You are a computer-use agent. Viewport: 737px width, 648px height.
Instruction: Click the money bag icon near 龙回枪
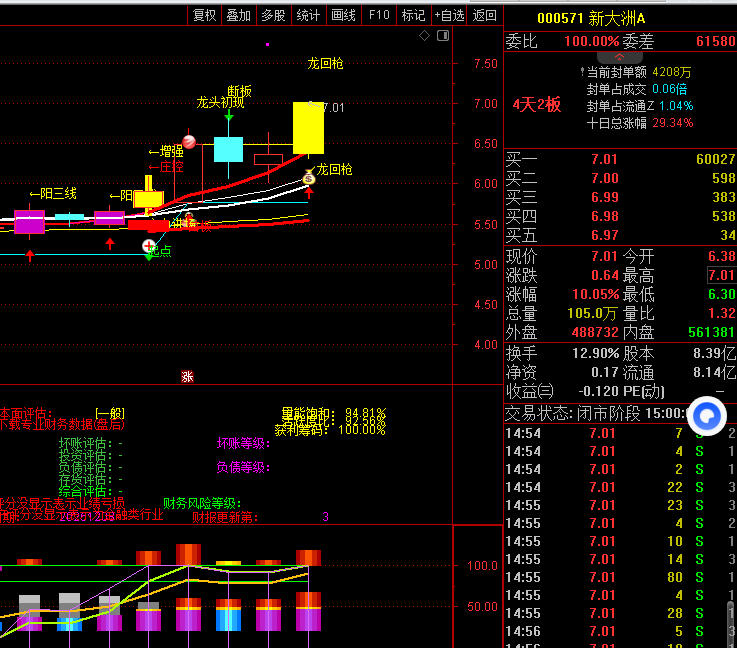309,178
